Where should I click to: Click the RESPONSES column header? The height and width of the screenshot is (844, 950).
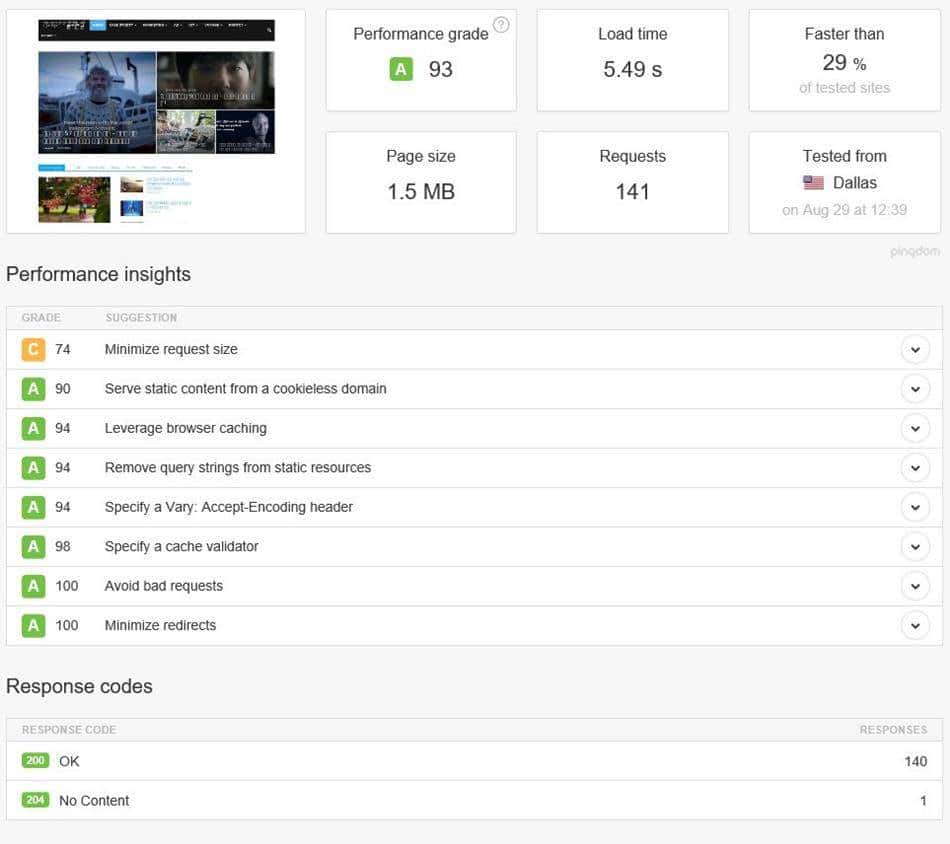(x=893, y=730)
